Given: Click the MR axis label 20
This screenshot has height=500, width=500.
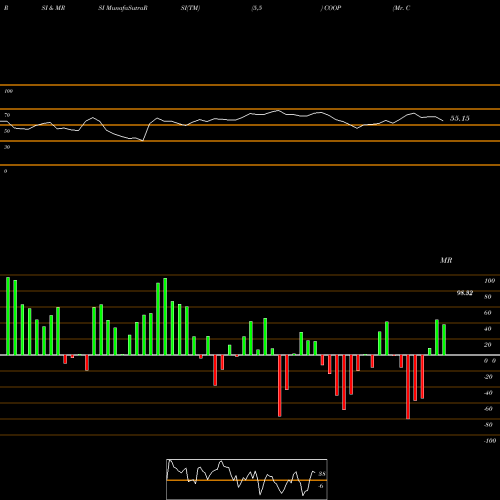Looking at the screenshot, I should (488, 345).
